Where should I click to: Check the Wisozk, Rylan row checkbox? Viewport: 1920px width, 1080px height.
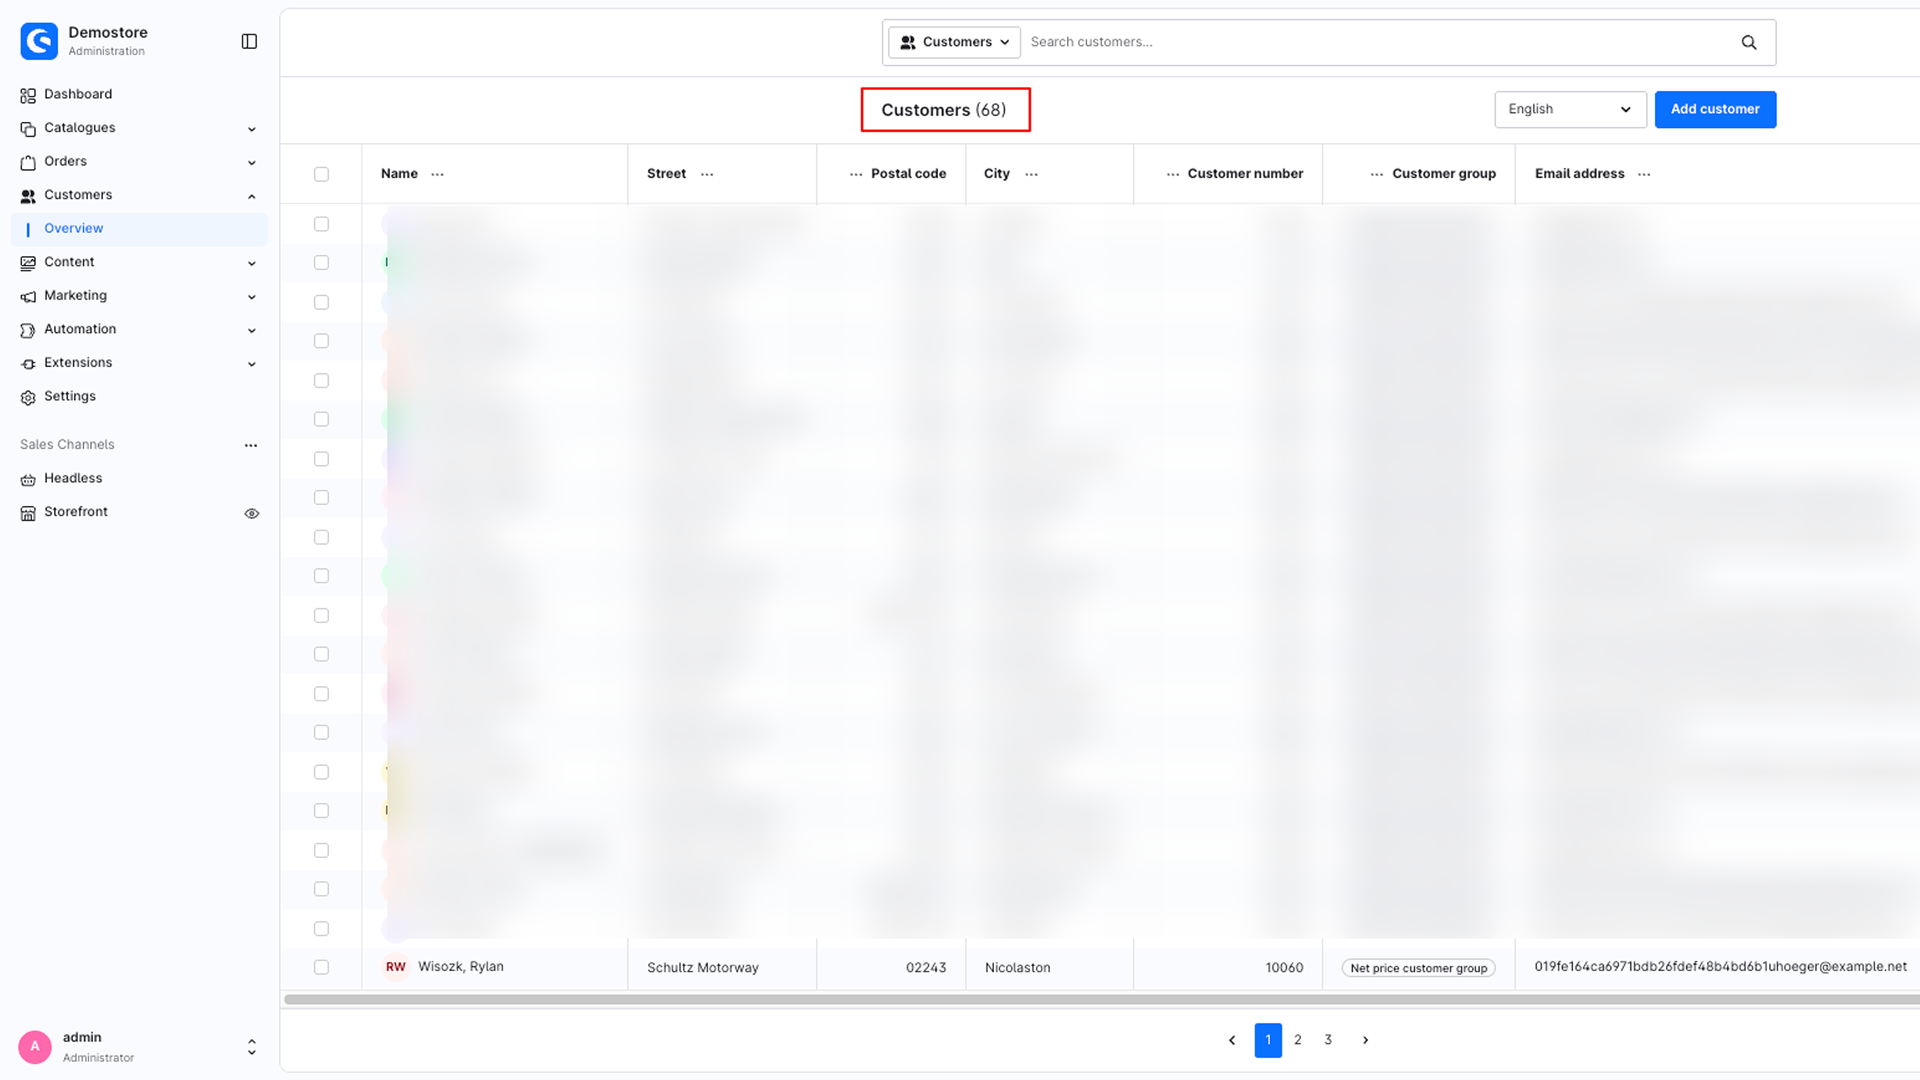click(x=321, y=967)
